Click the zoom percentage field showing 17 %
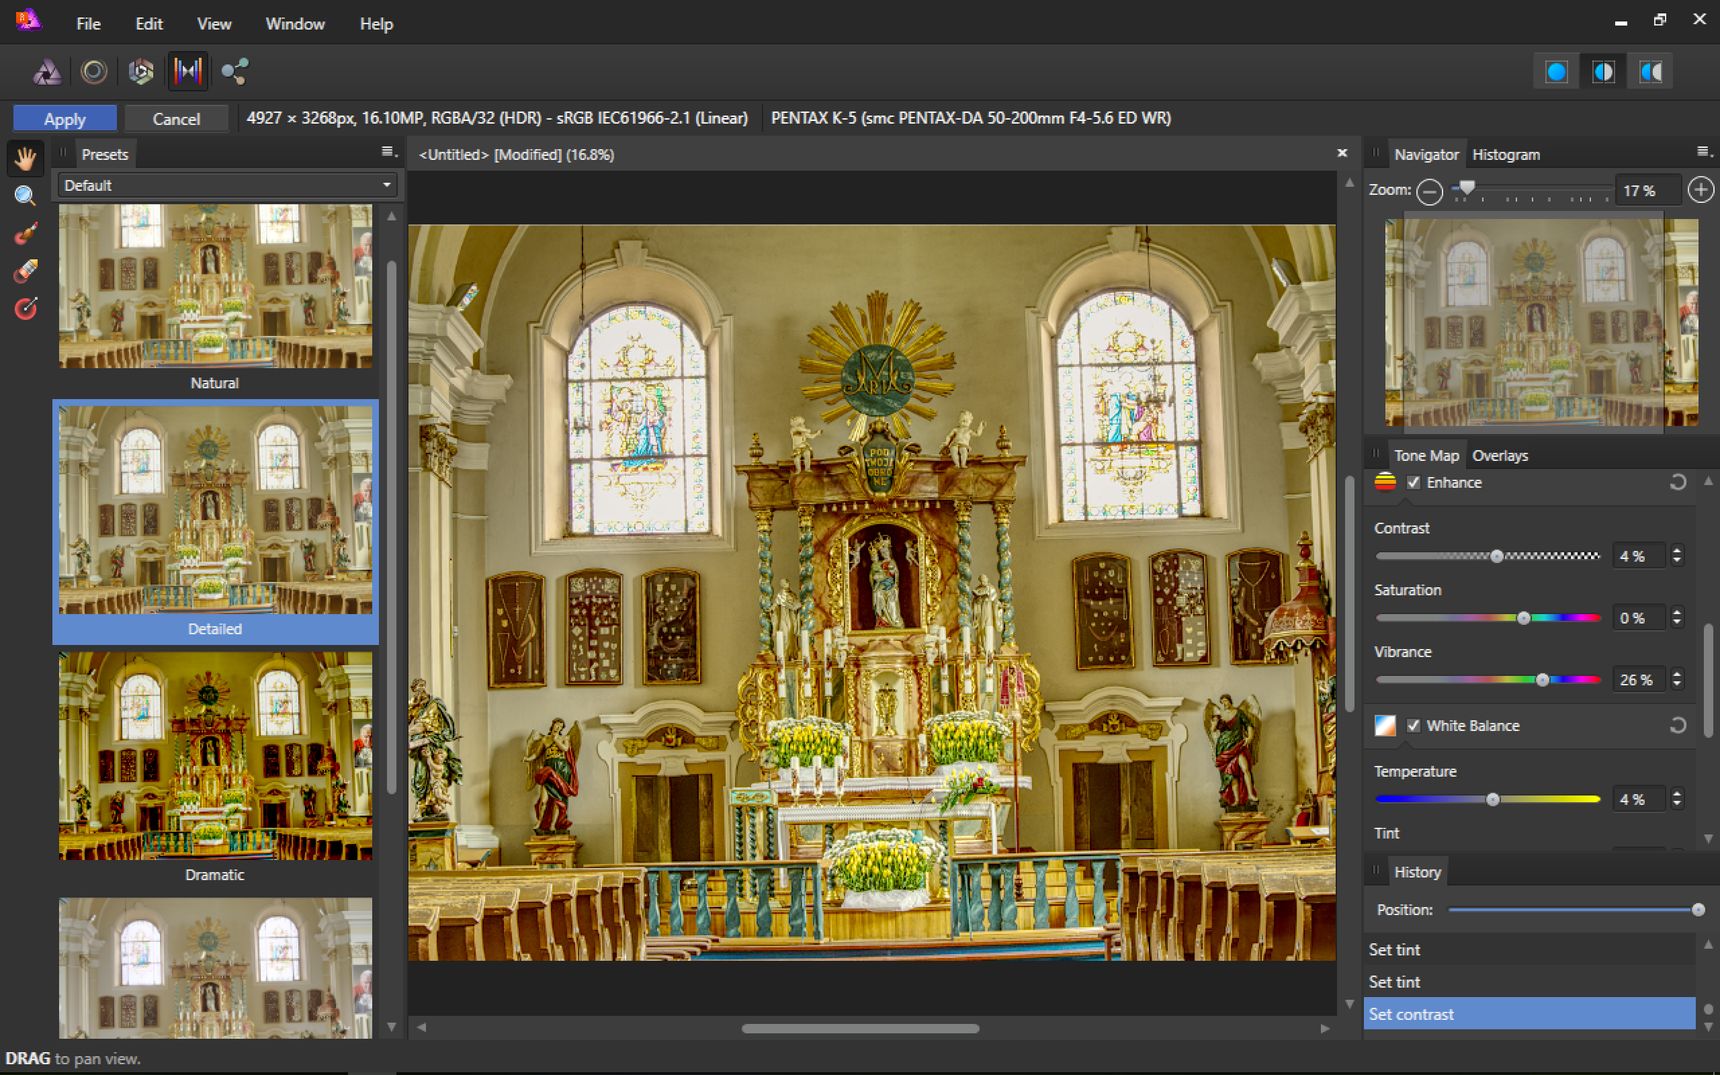The height and width of the screenshot is (1075, 1720). tap(1646, 190)
